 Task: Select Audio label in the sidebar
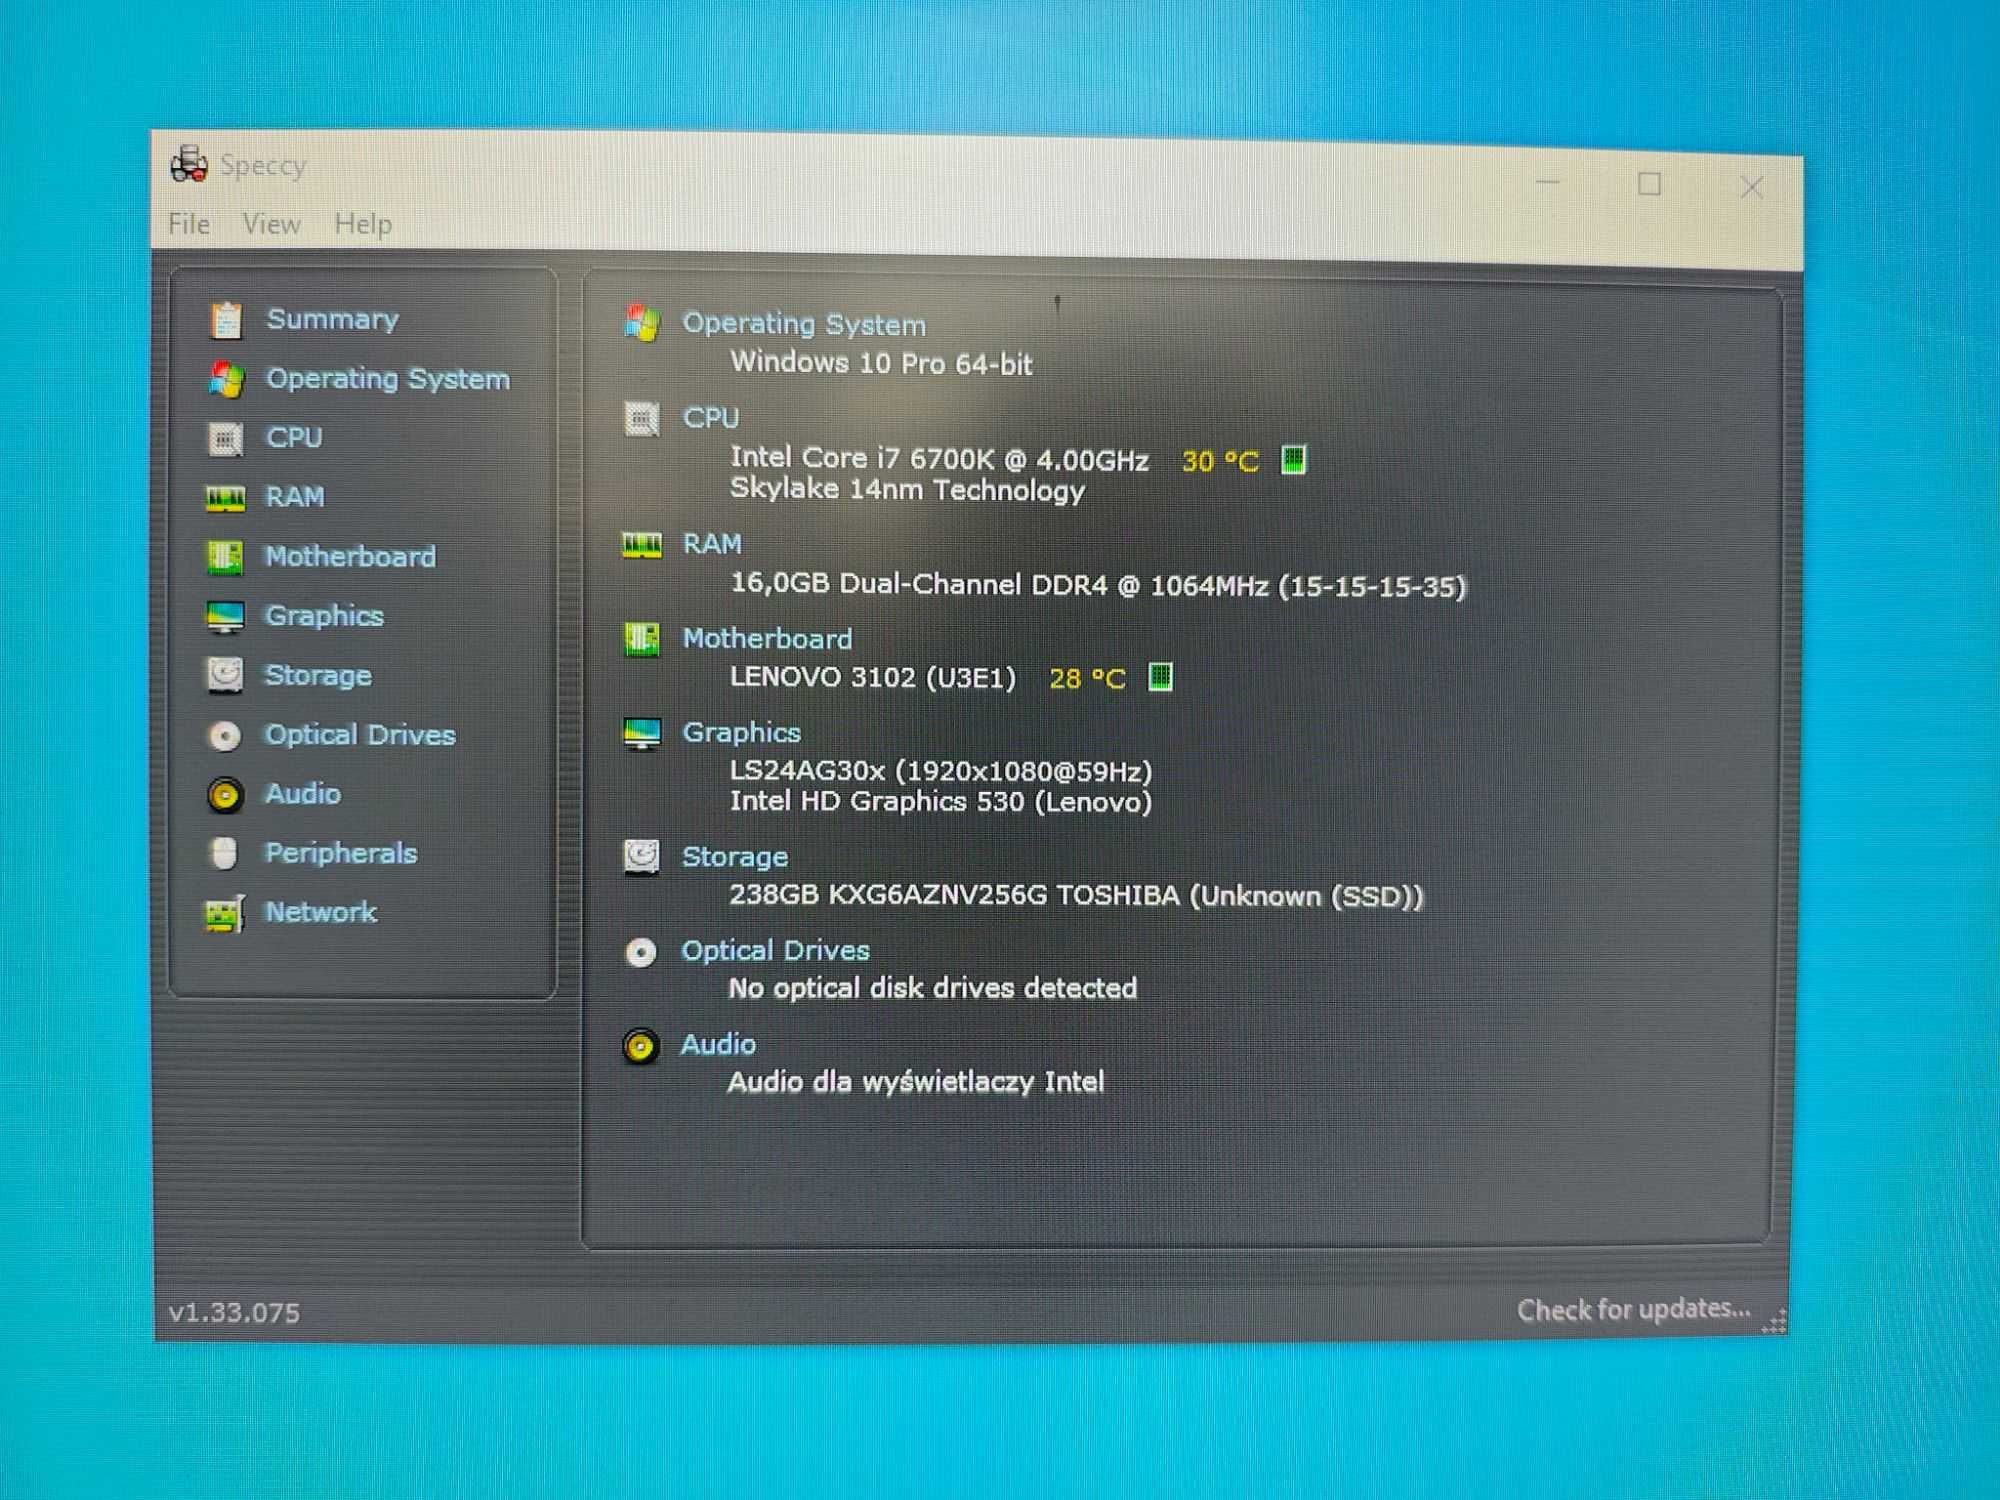click(x=303, y=794)
